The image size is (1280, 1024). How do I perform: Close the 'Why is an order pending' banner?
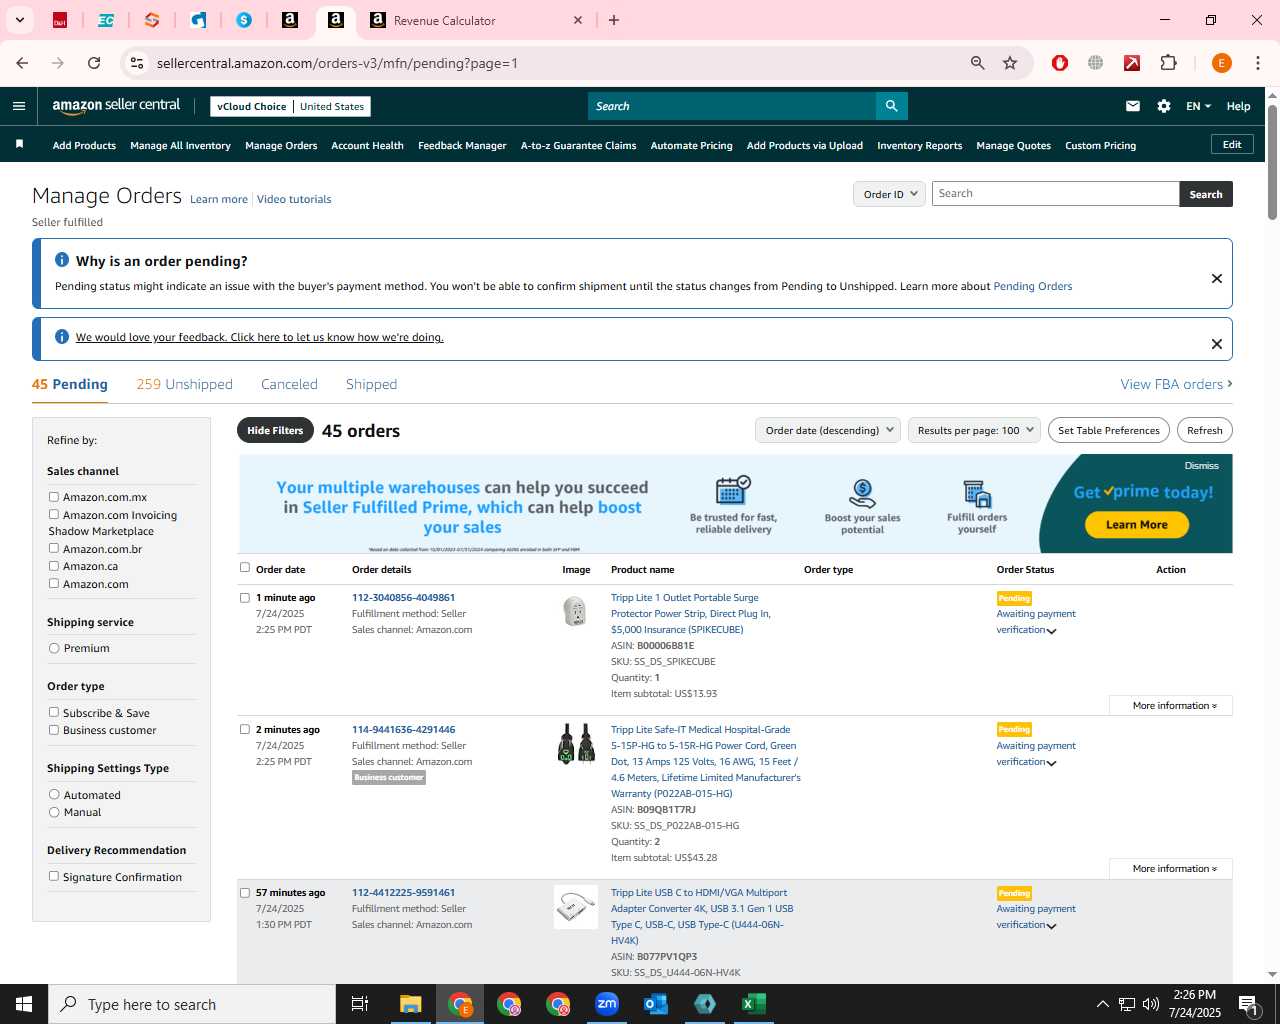(x=1217, y=278)
